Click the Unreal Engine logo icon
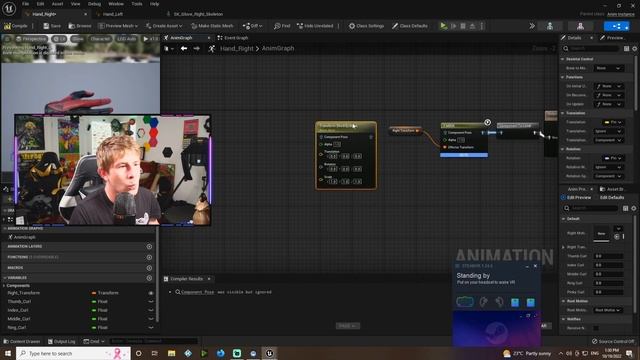The image size is (640, 360). (x=9, y=8)
